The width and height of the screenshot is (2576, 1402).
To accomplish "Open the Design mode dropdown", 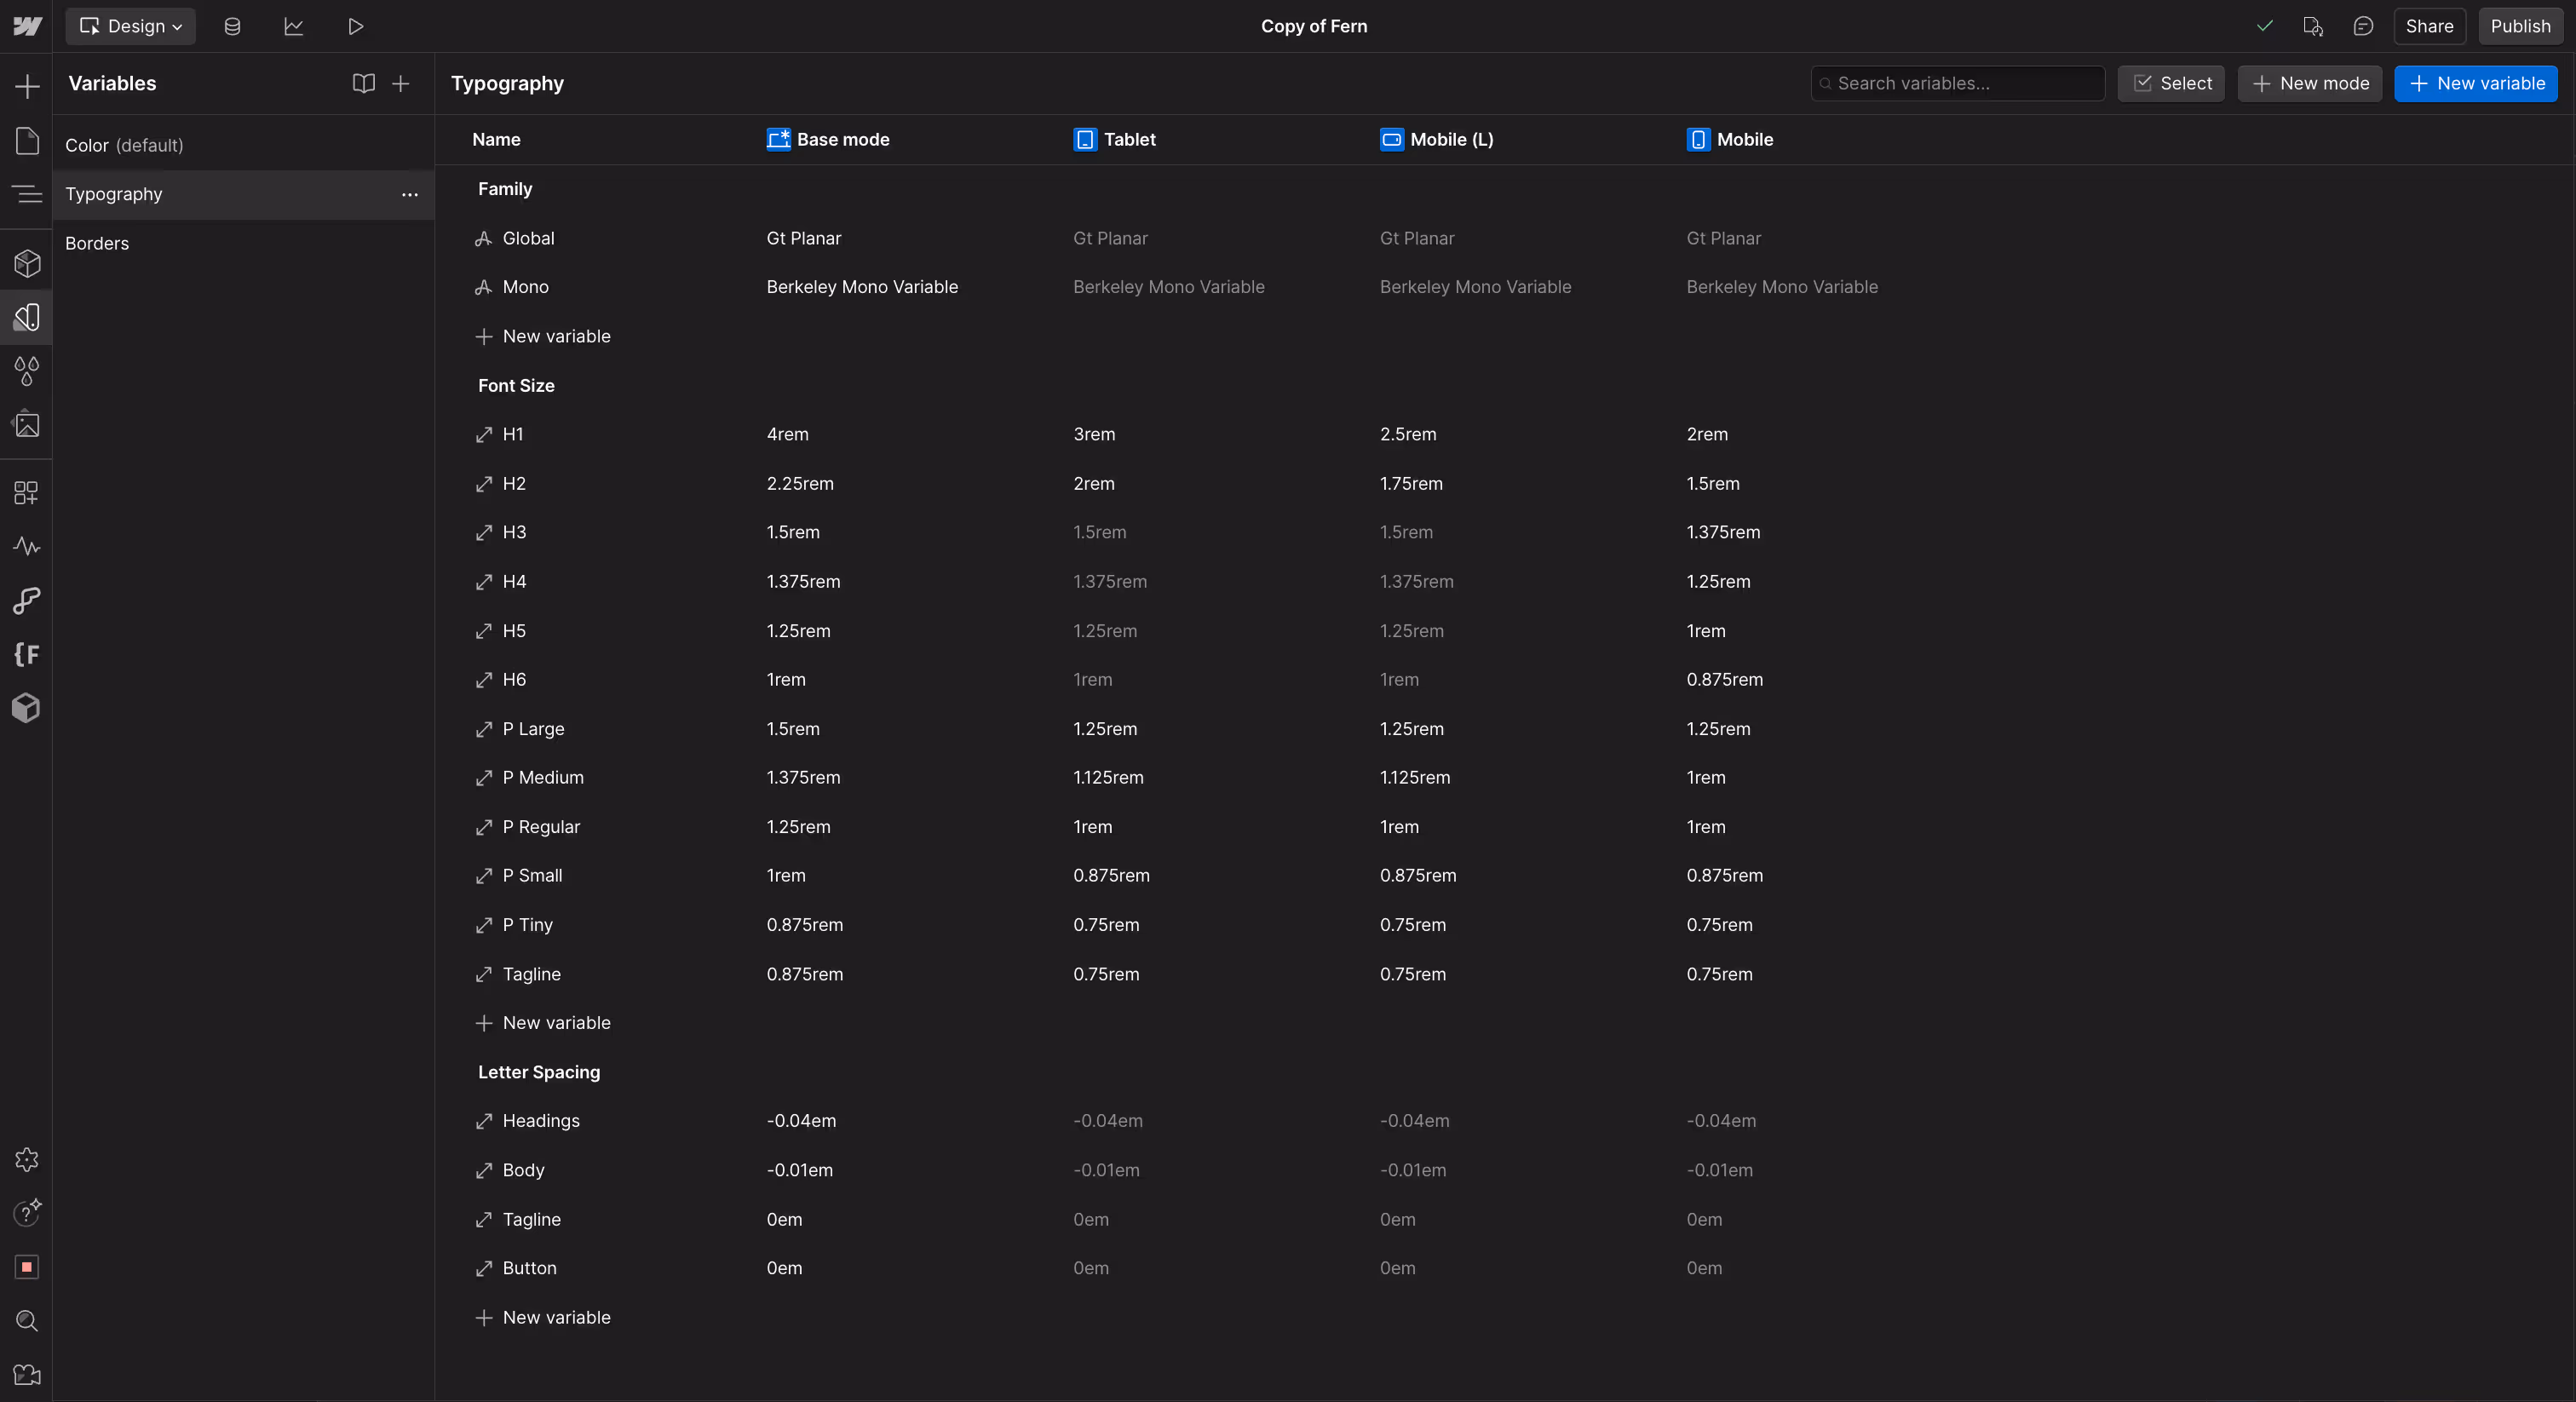I will 130,26.
